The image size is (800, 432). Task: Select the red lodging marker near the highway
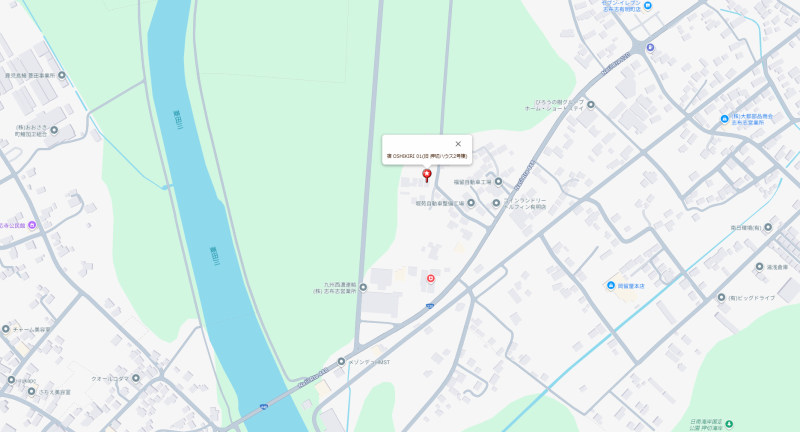coord(431,278)
